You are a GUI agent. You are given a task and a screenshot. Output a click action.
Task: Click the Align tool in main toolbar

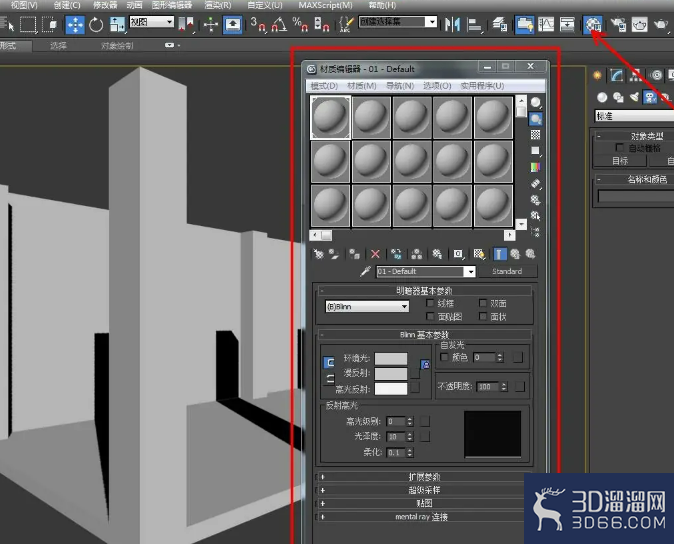[x=474, y=24]
